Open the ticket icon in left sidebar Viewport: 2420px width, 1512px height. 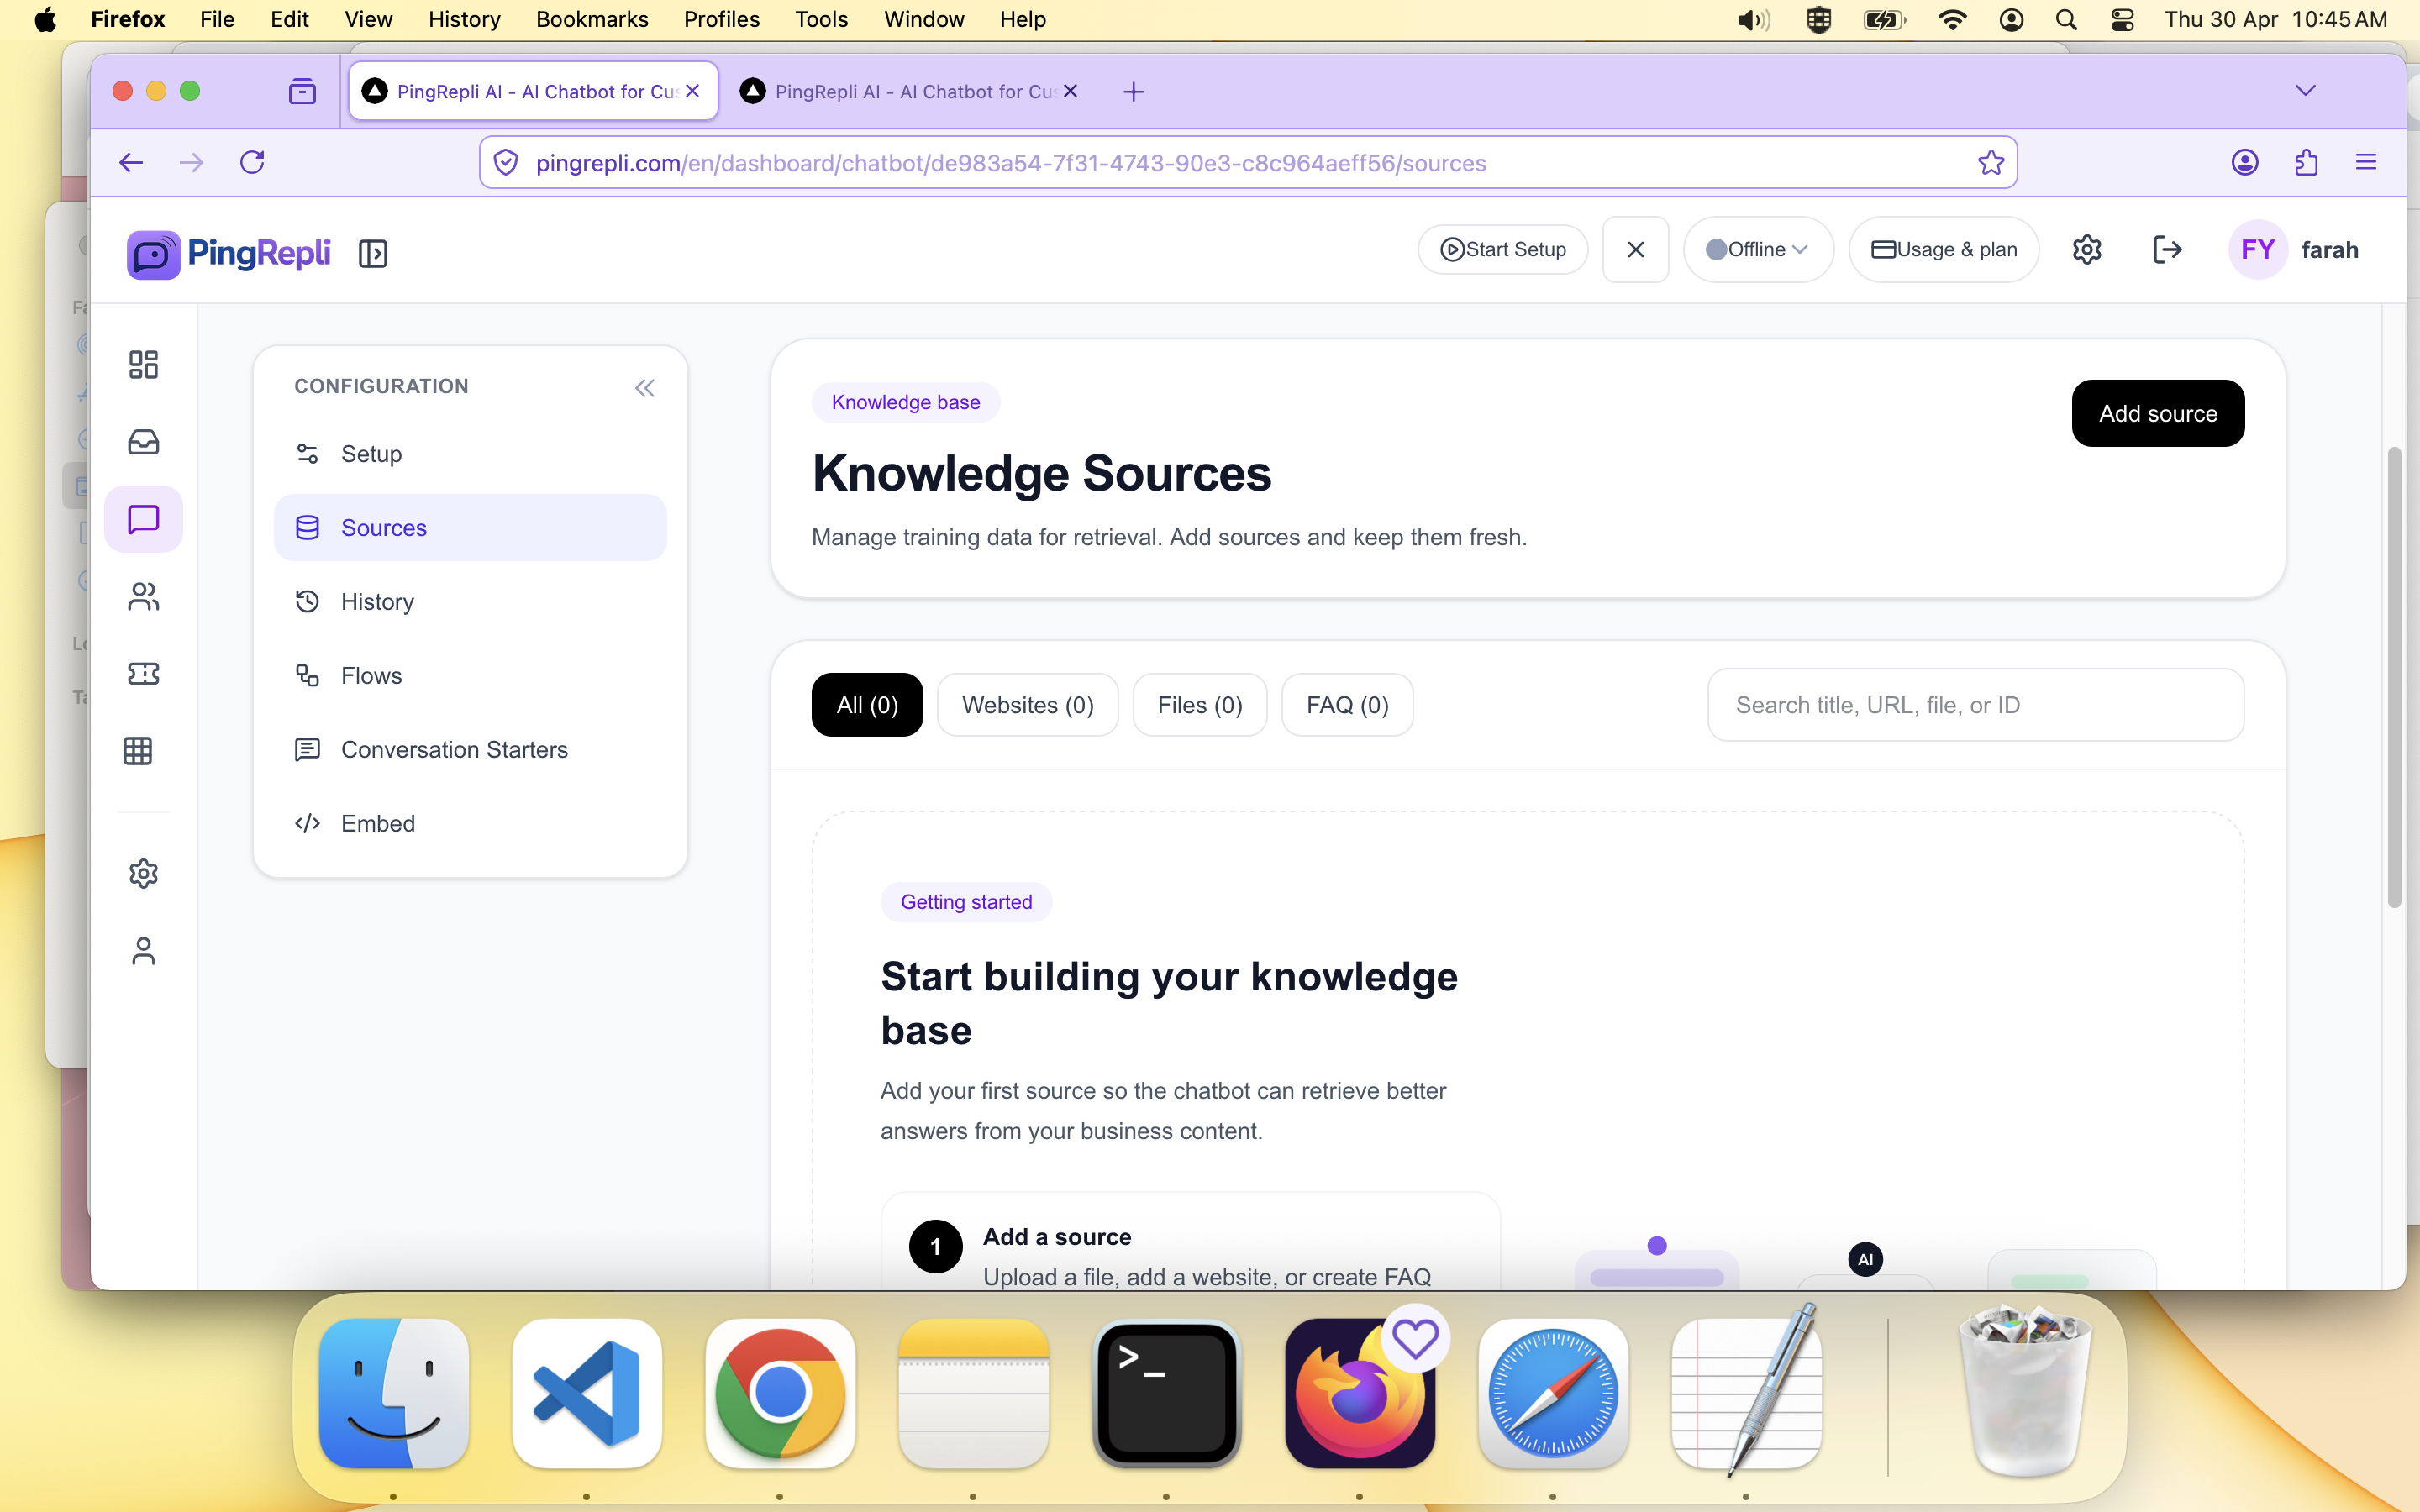pos(143,673)
